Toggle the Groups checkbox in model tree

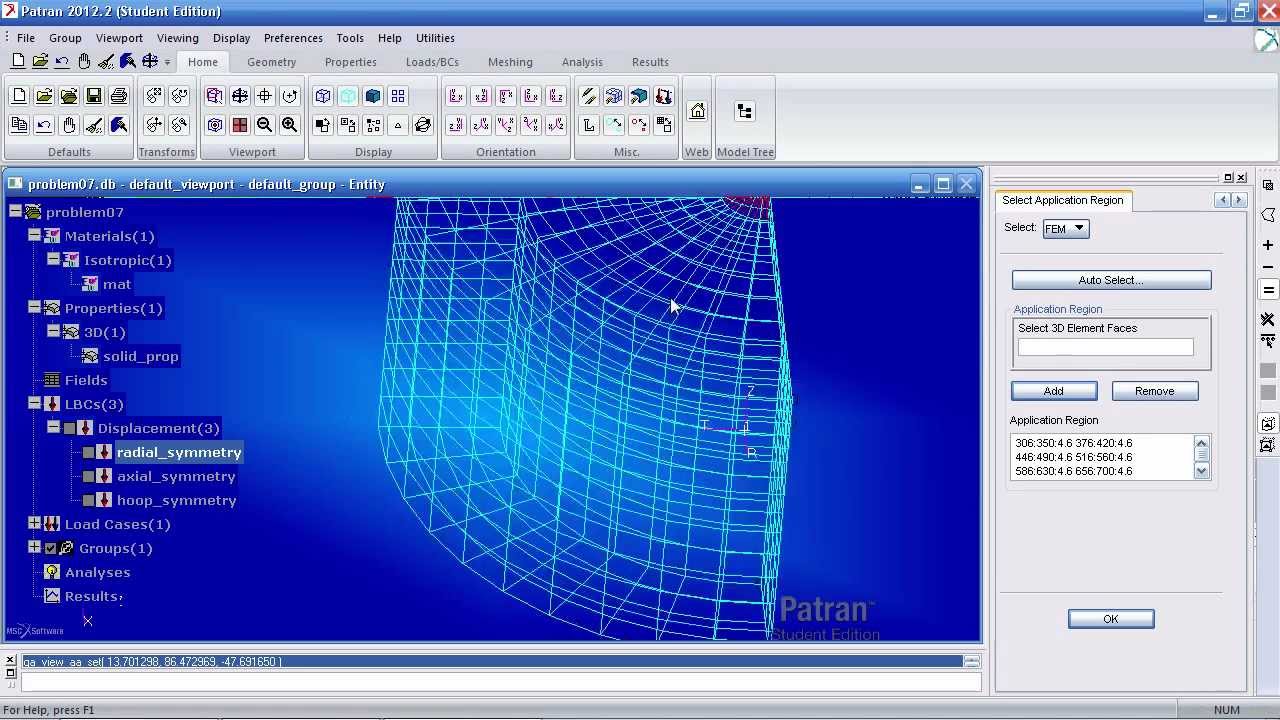51,548
